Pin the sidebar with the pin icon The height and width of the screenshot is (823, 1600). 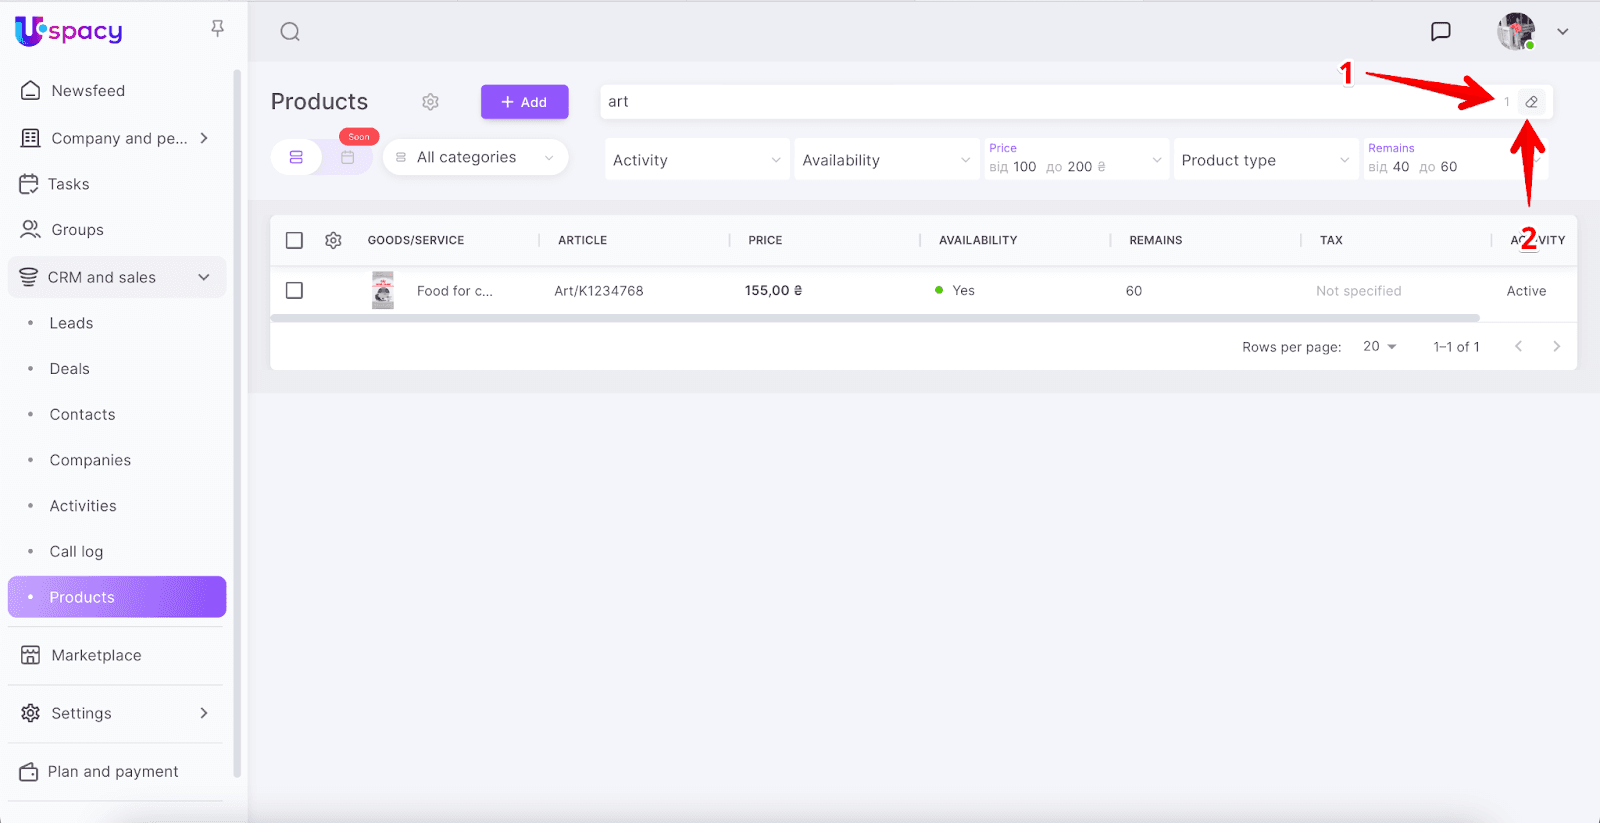217,28
